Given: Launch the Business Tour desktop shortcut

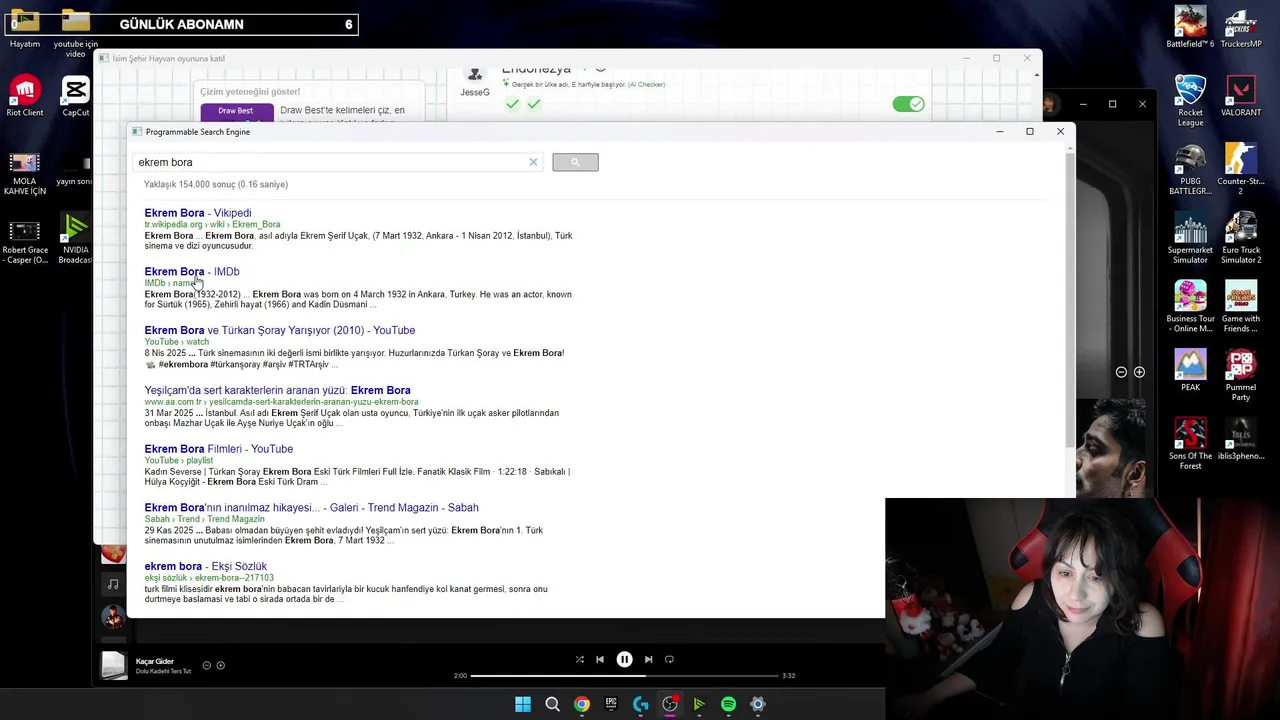Looking at the screenshot, I should [x=1190, y=306].
